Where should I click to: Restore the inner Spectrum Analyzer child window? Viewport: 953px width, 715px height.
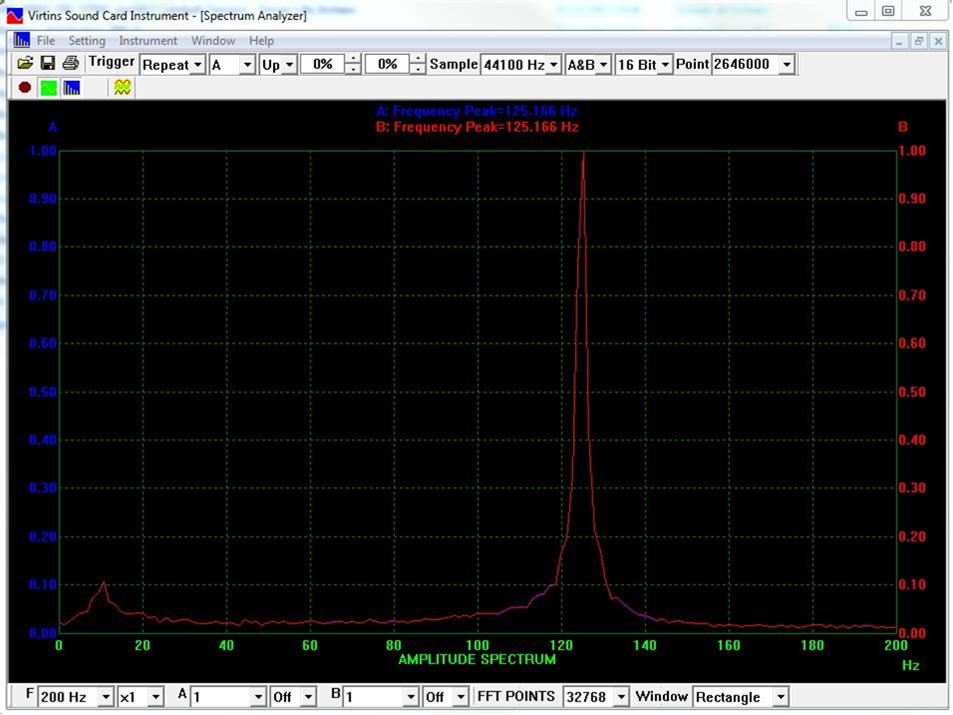pyautogui.click(x=918, y=41)
